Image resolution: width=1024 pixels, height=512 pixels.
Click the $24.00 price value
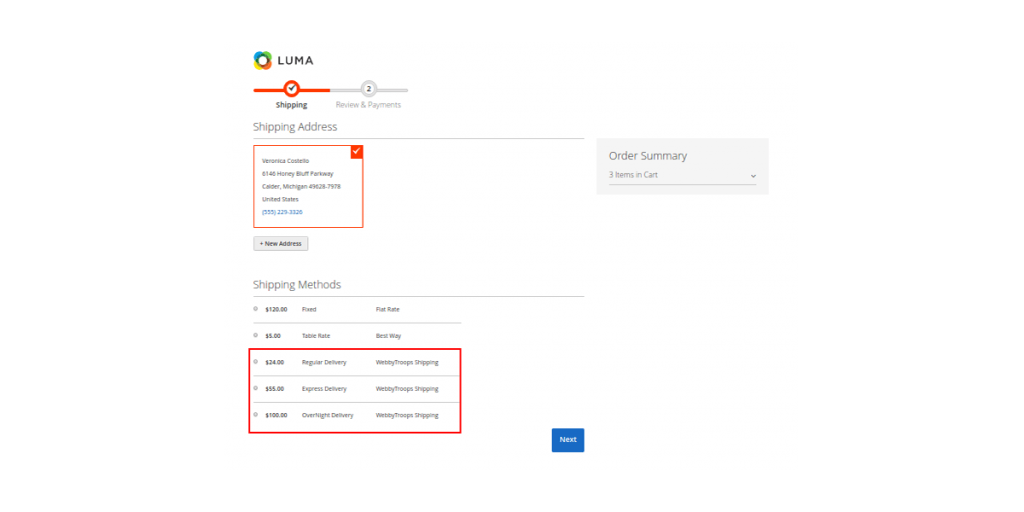(274, 362)
